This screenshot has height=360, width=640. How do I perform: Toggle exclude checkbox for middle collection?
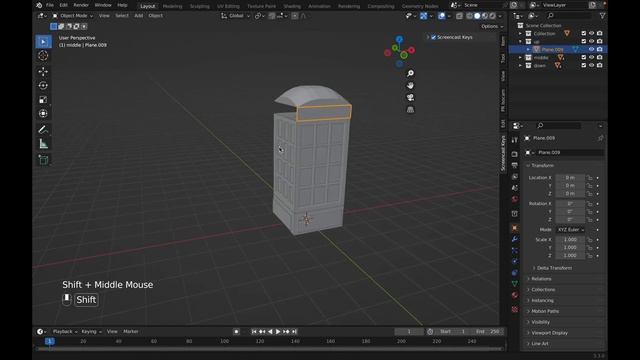[584, 58]
